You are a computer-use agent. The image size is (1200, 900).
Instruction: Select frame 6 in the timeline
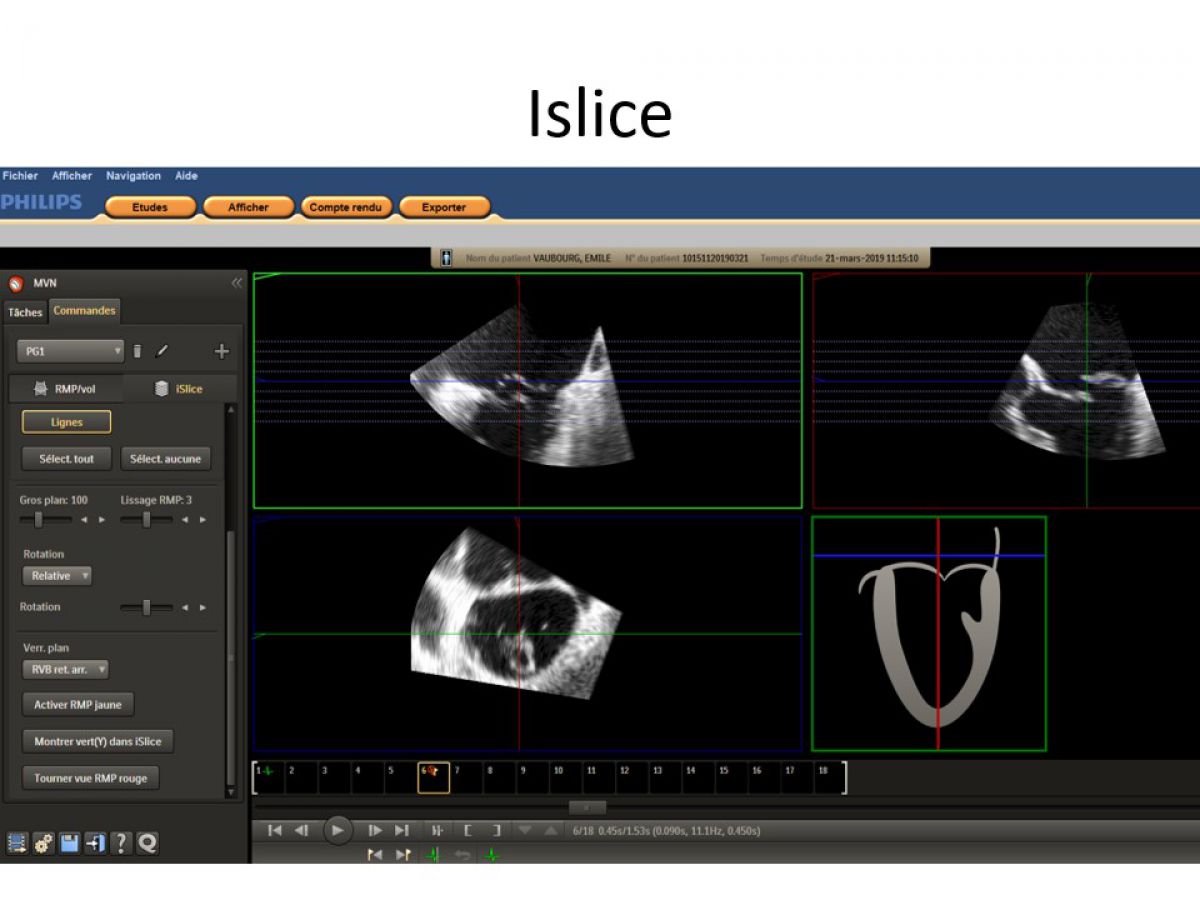tap(434, 777)
